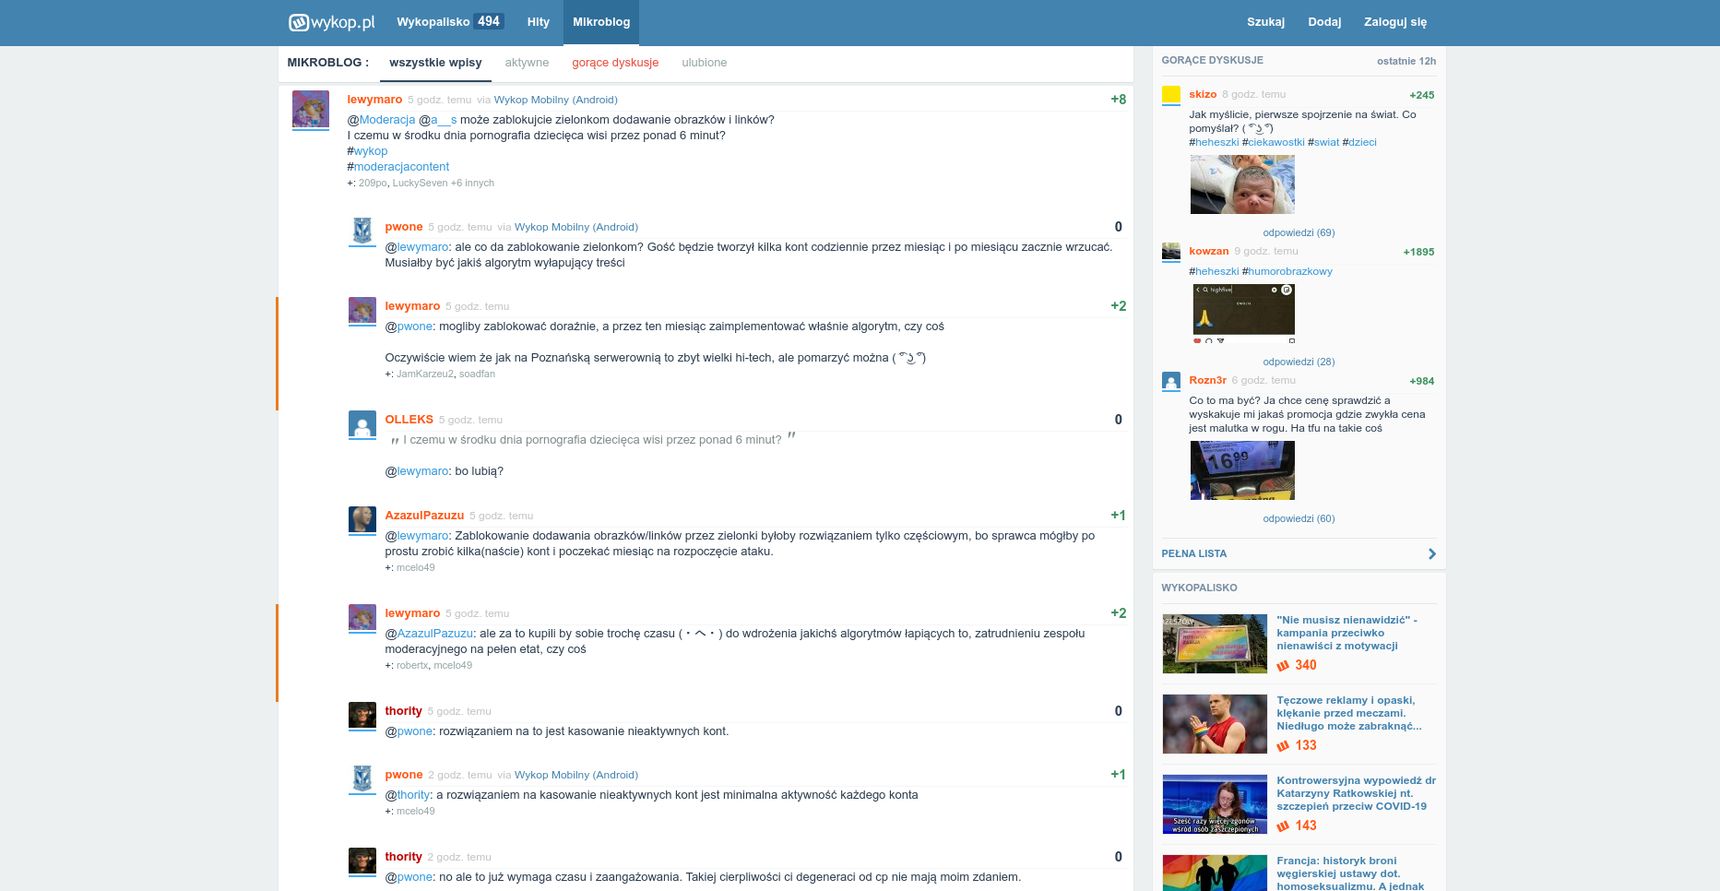Open article 'Nie musisz nienawidzić' headline
The height and width of the screenshot is (891, 1720).
click(1346, 633)
